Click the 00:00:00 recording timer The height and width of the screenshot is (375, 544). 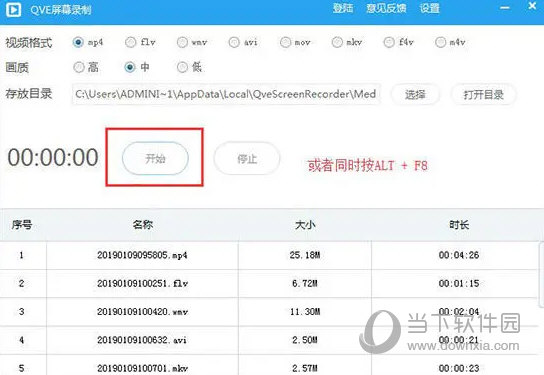pos(53,157)
